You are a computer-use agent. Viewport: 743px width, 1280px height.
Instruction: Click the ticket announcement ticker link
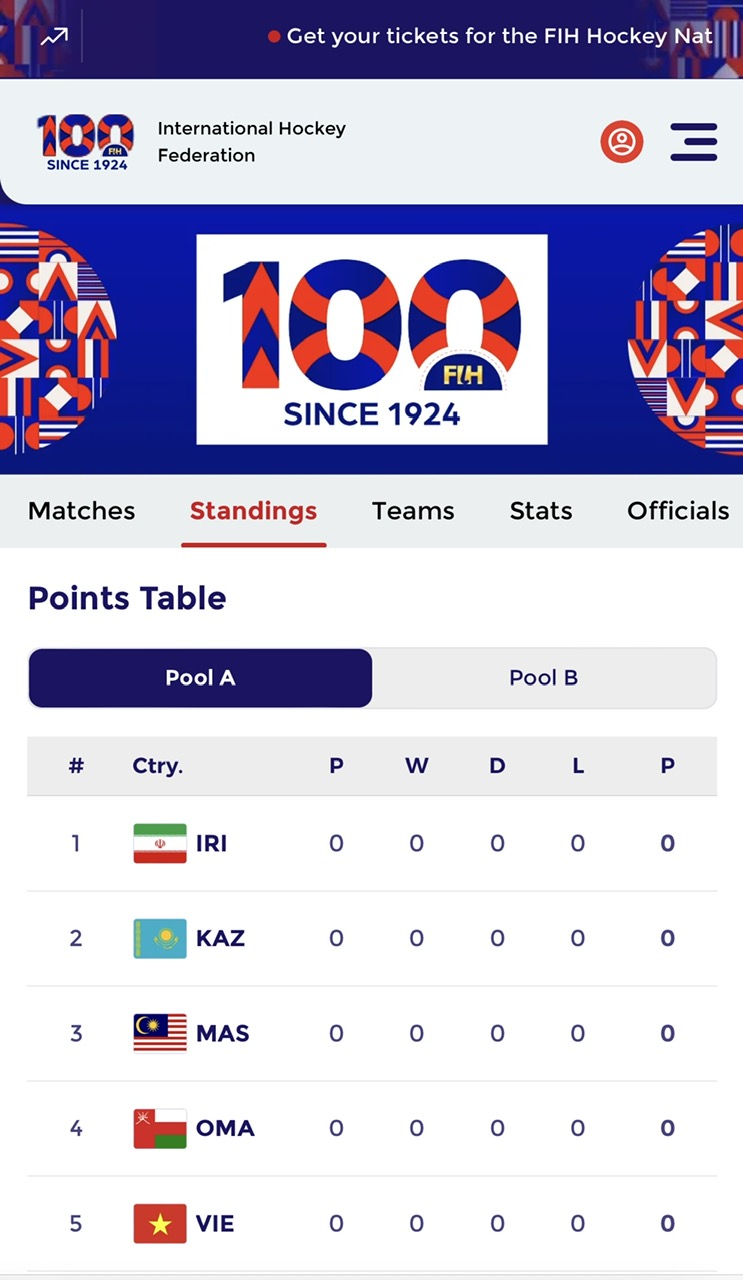498,37
